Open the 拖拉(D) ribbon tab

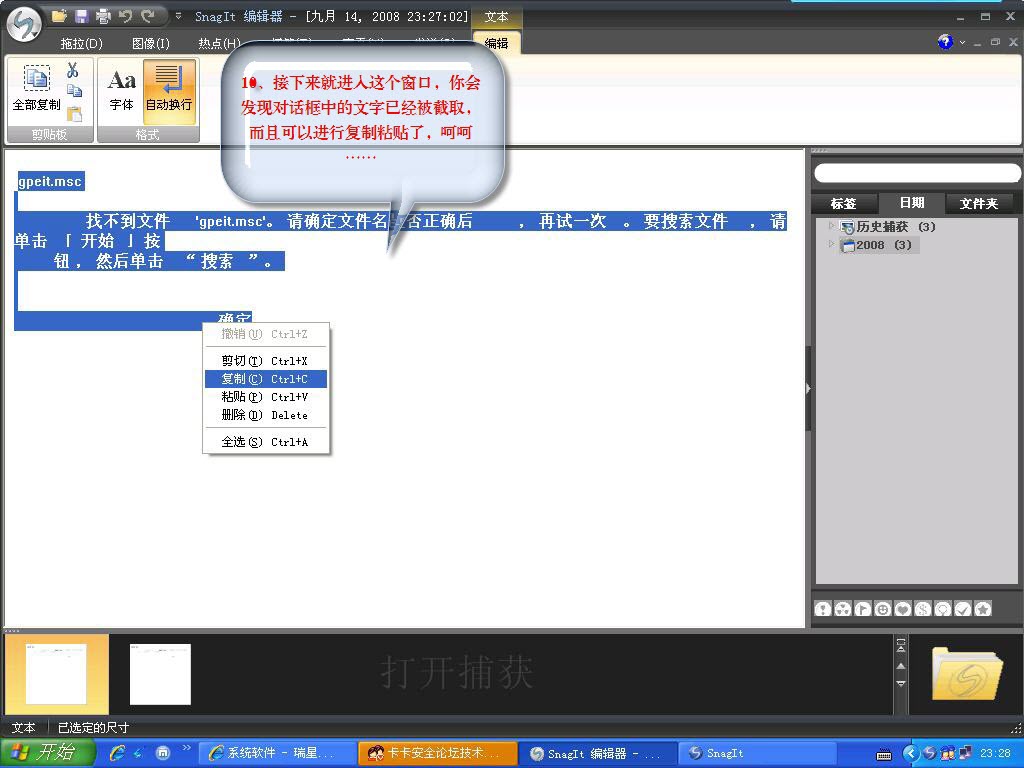tap(82, 44)
